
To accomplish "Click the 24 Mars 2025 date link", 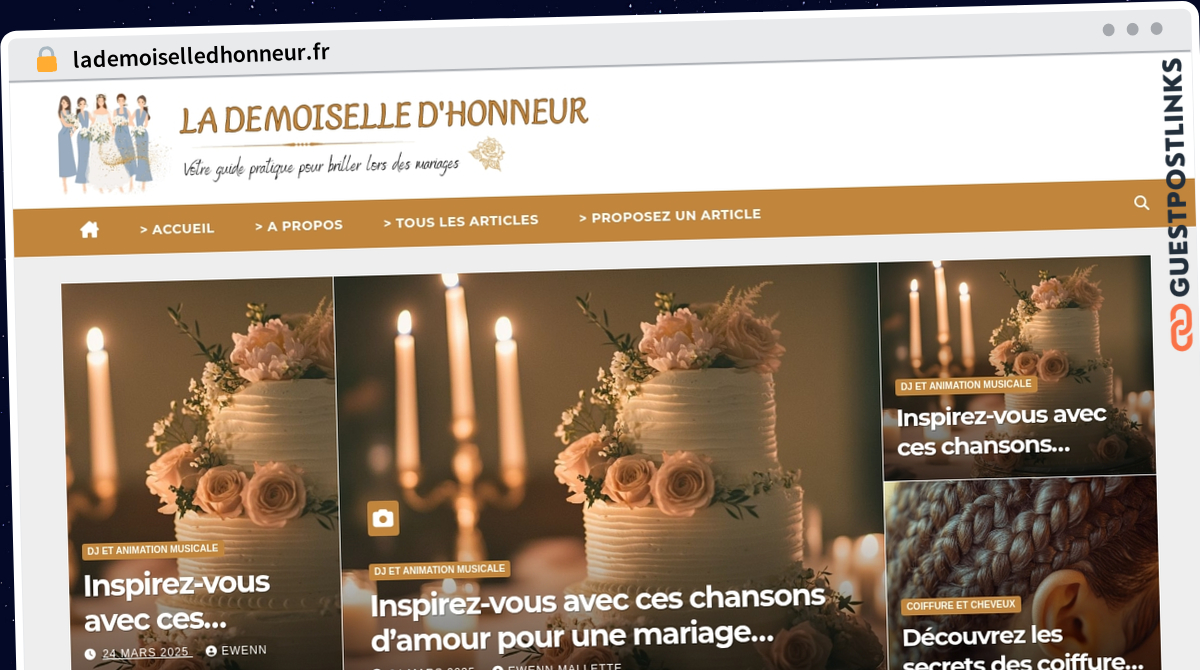I will coord(146,653).
